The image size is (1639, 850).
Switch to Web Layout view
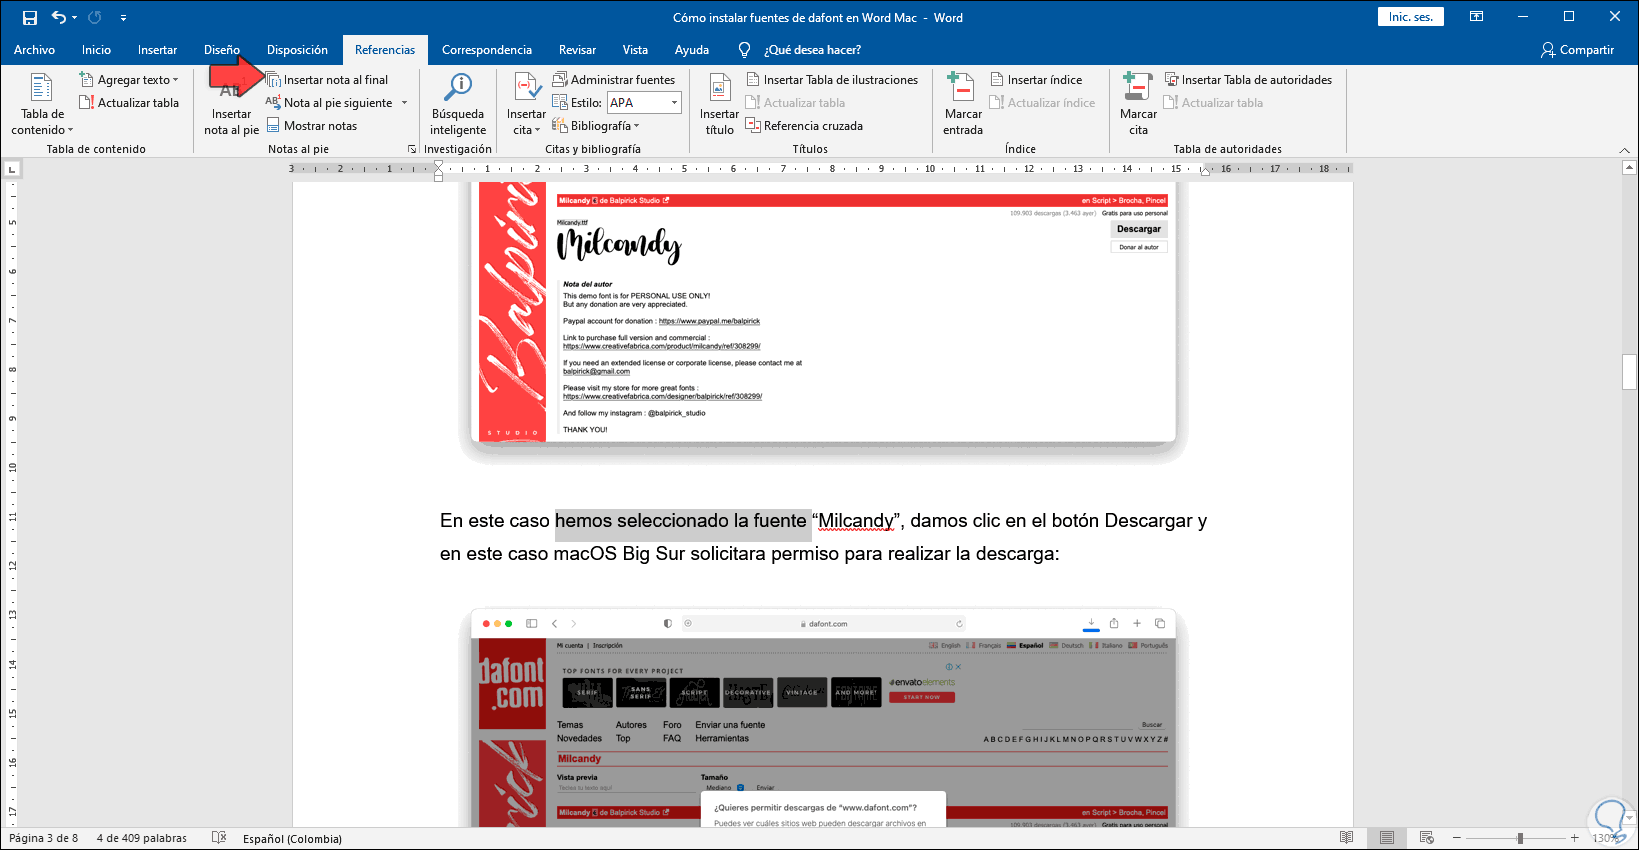point(1426,838)
